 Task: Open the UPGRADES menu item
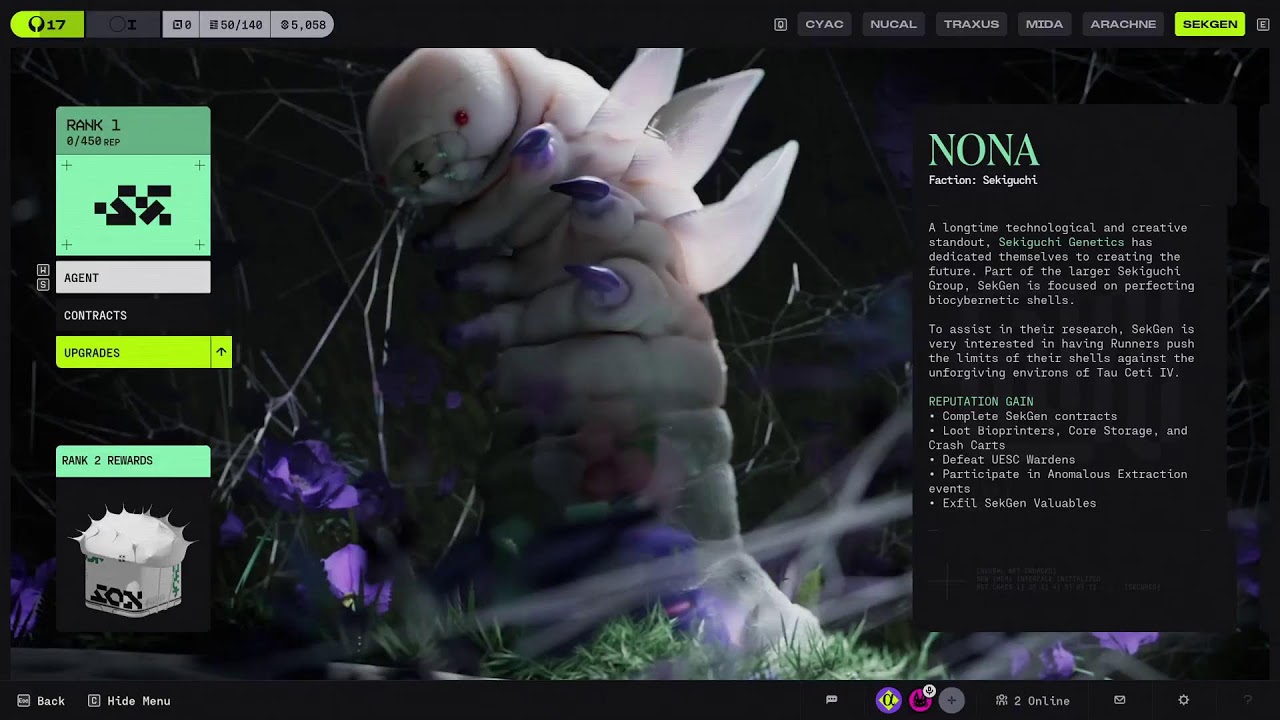pos(133,352)
